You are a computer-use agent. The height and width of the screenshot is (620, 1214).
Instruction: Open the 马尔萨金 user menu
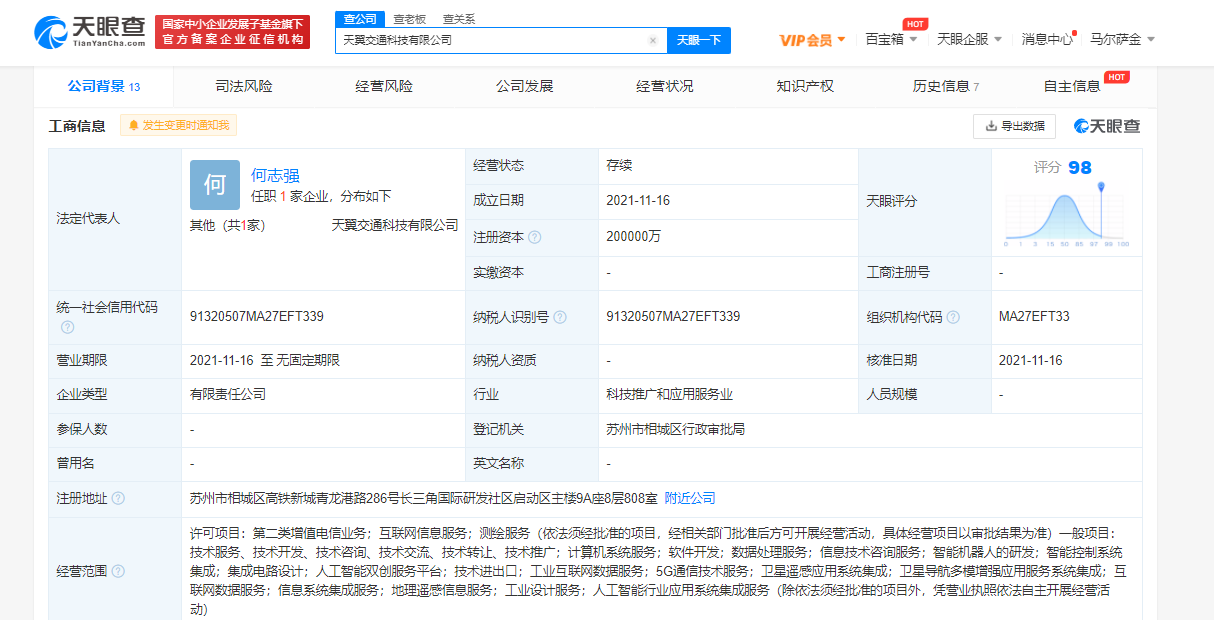pyautogui.click(x=1122, y=40)
